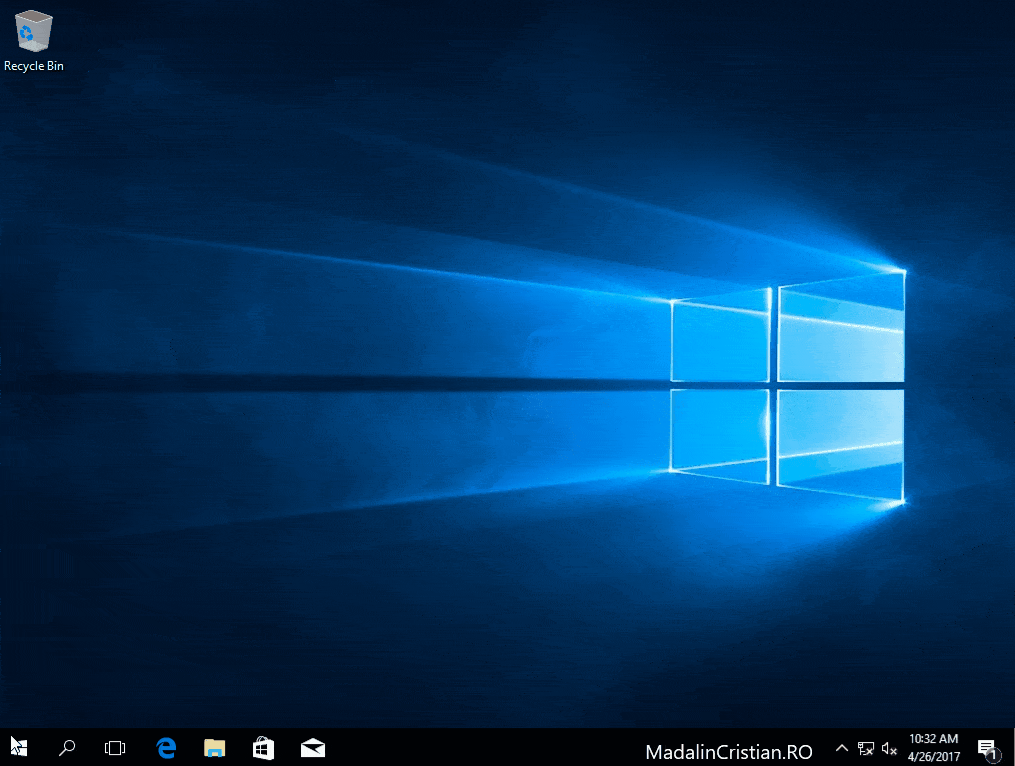The image size is (1015, 766).
Task: Open the Recycle Bin desktop icon
Action: point(33,40)
